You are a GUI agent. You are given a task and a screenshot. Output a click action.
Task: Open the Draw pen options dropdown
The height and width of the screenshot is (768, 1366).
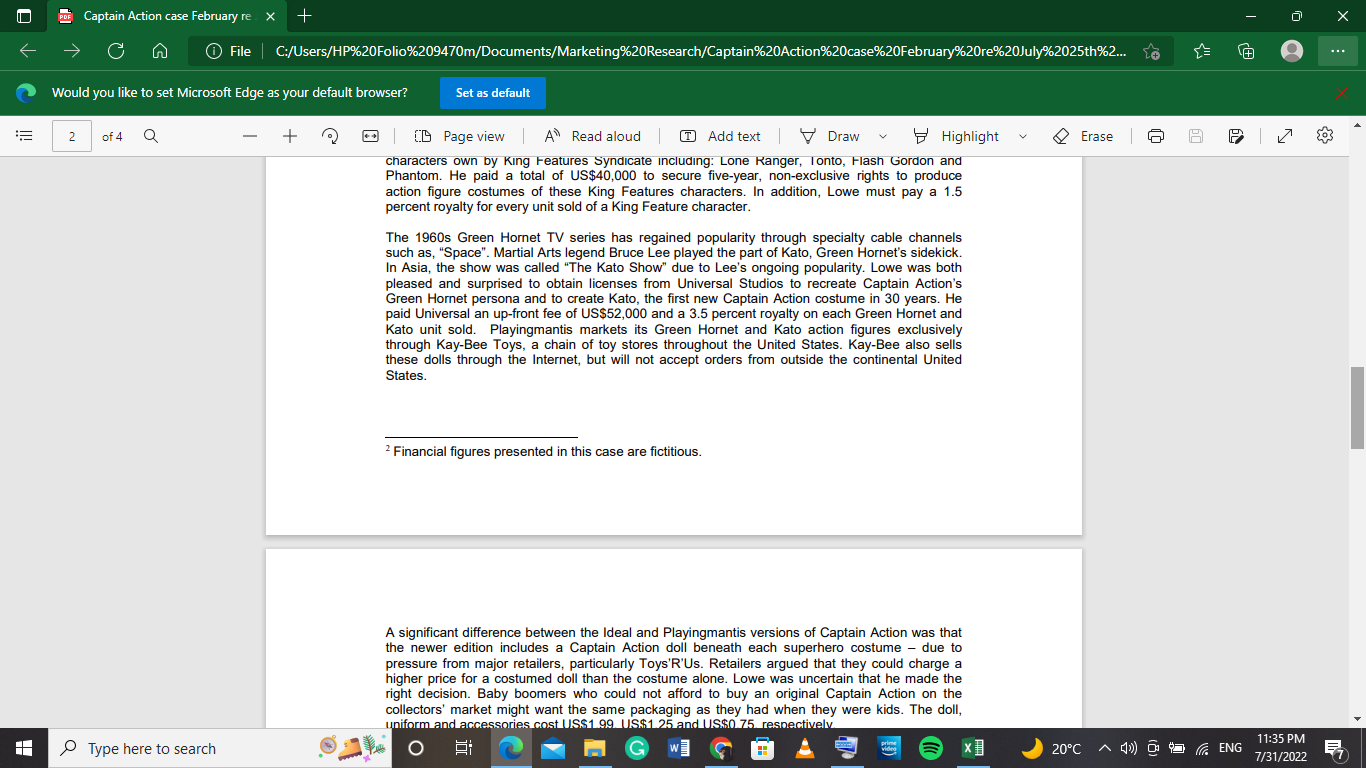click(x=881, y=135)
